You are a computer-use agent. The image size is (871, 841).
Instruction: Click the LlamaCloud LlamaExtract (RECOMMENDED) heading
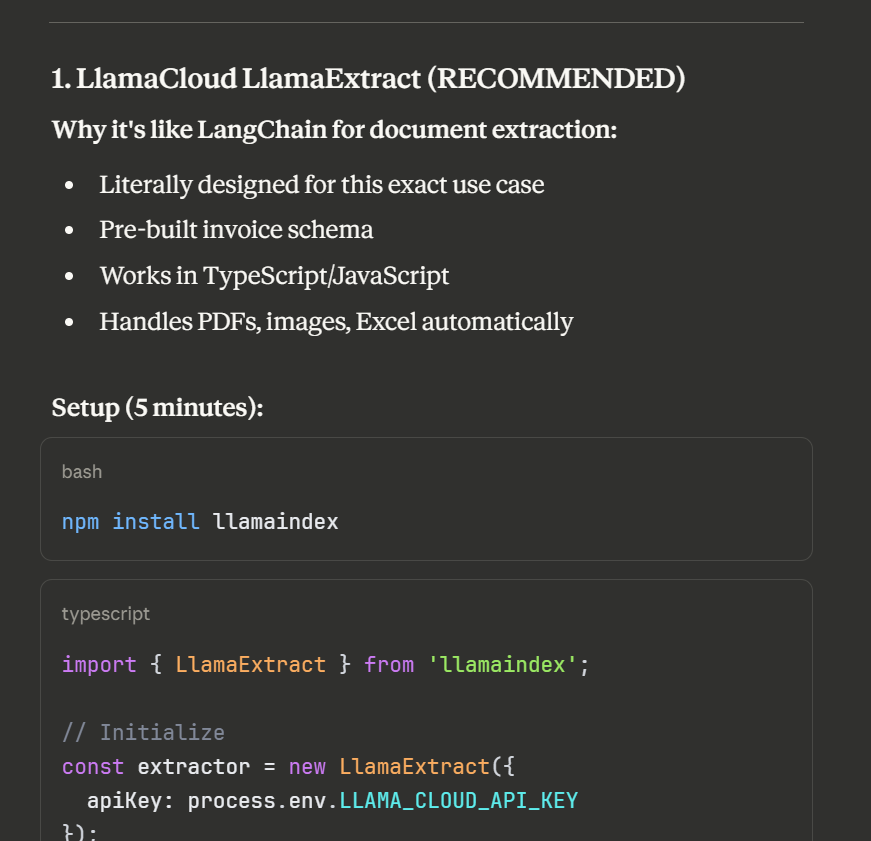click(x=368, y=79)
